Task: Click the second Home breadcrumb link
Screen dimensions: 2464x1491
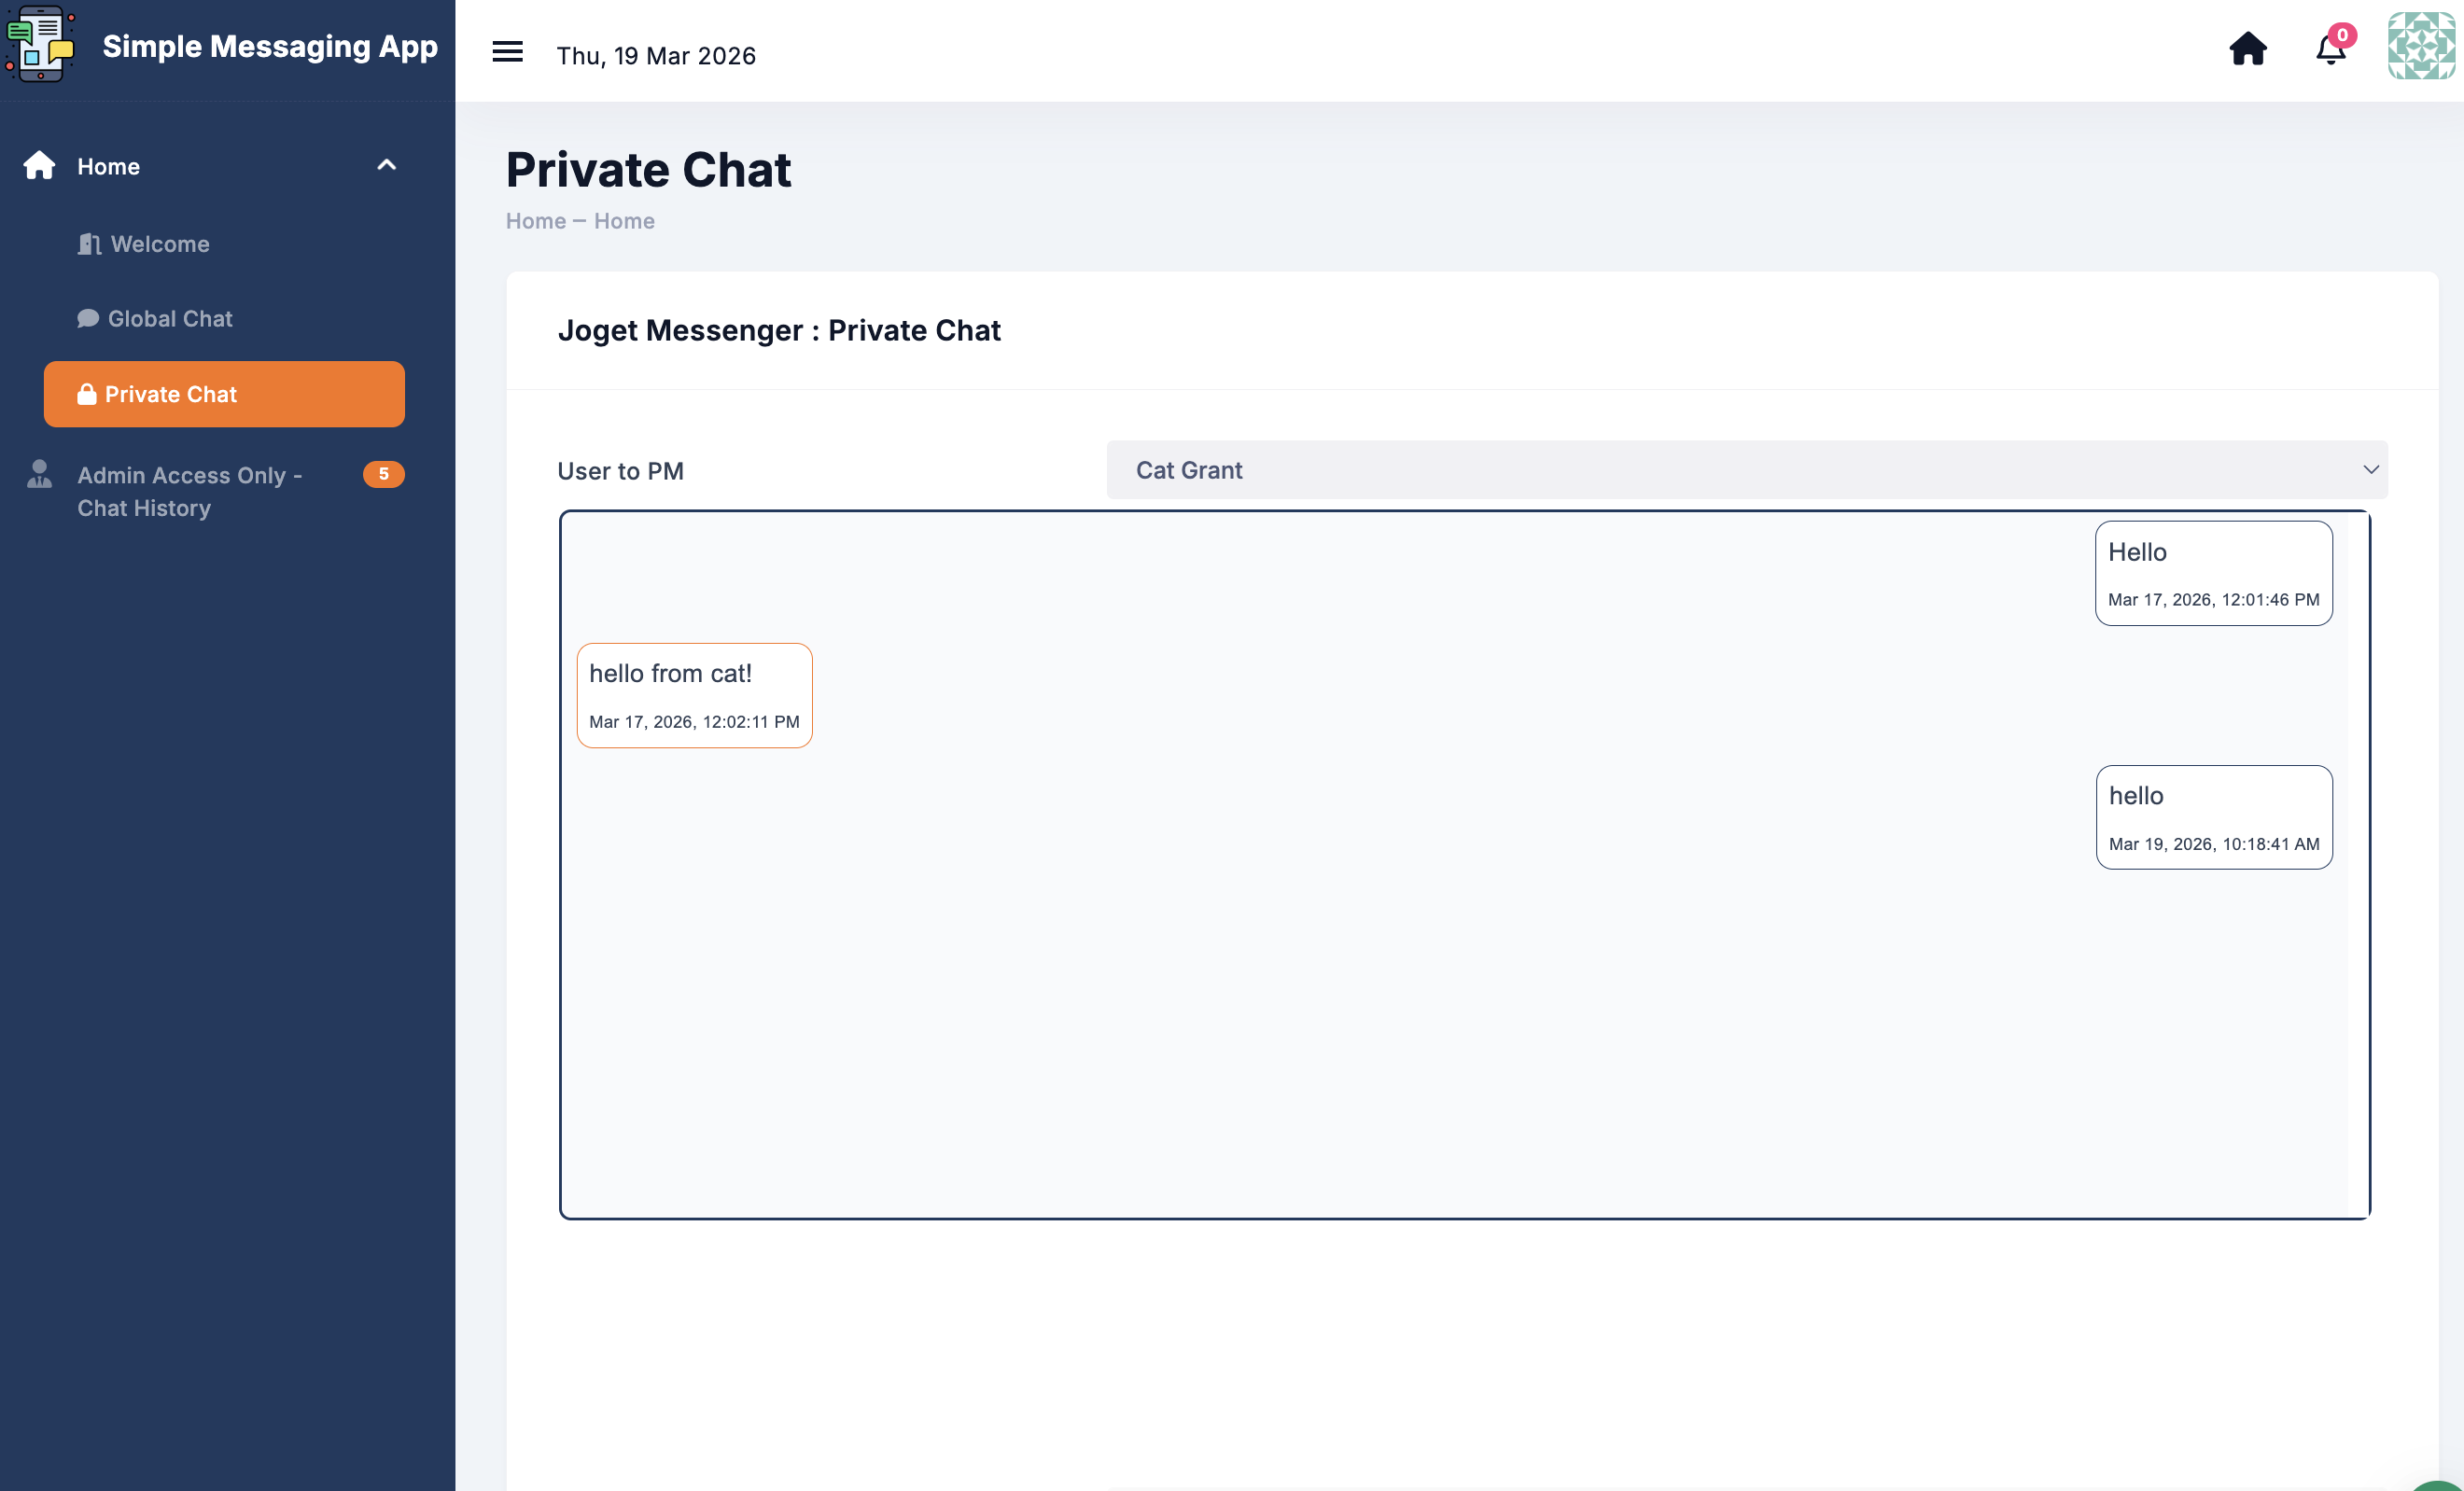Action: coord(624,221)
